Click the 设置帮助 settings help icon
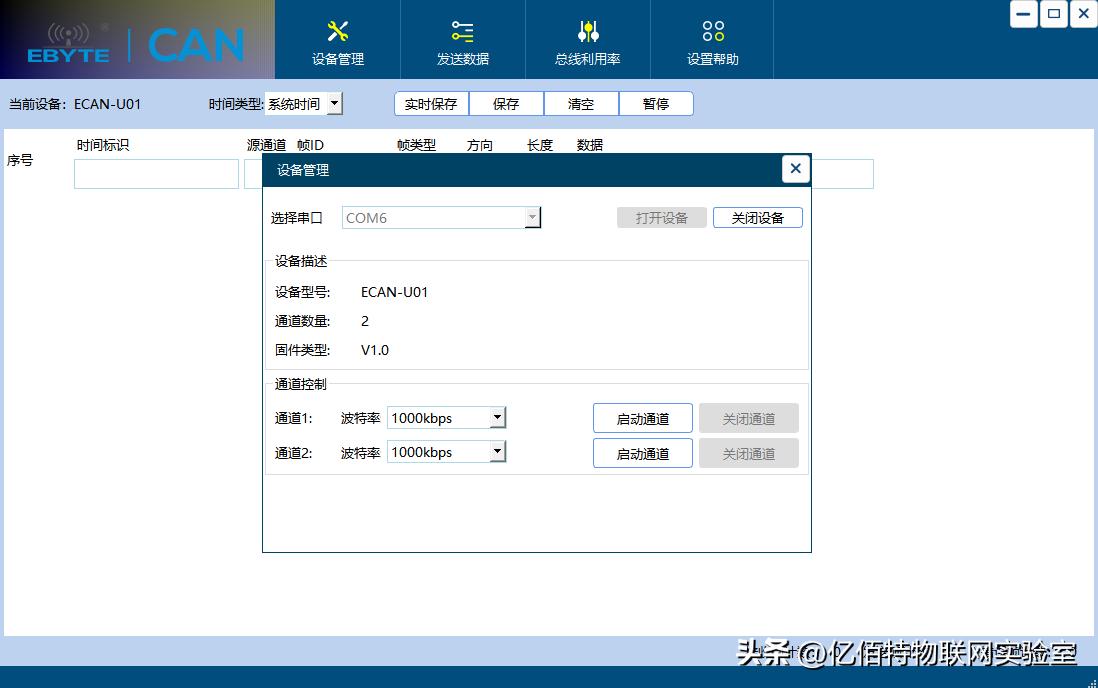This screenshot has height=688, width=1098. pyautogui.click(x=711, y=40)
